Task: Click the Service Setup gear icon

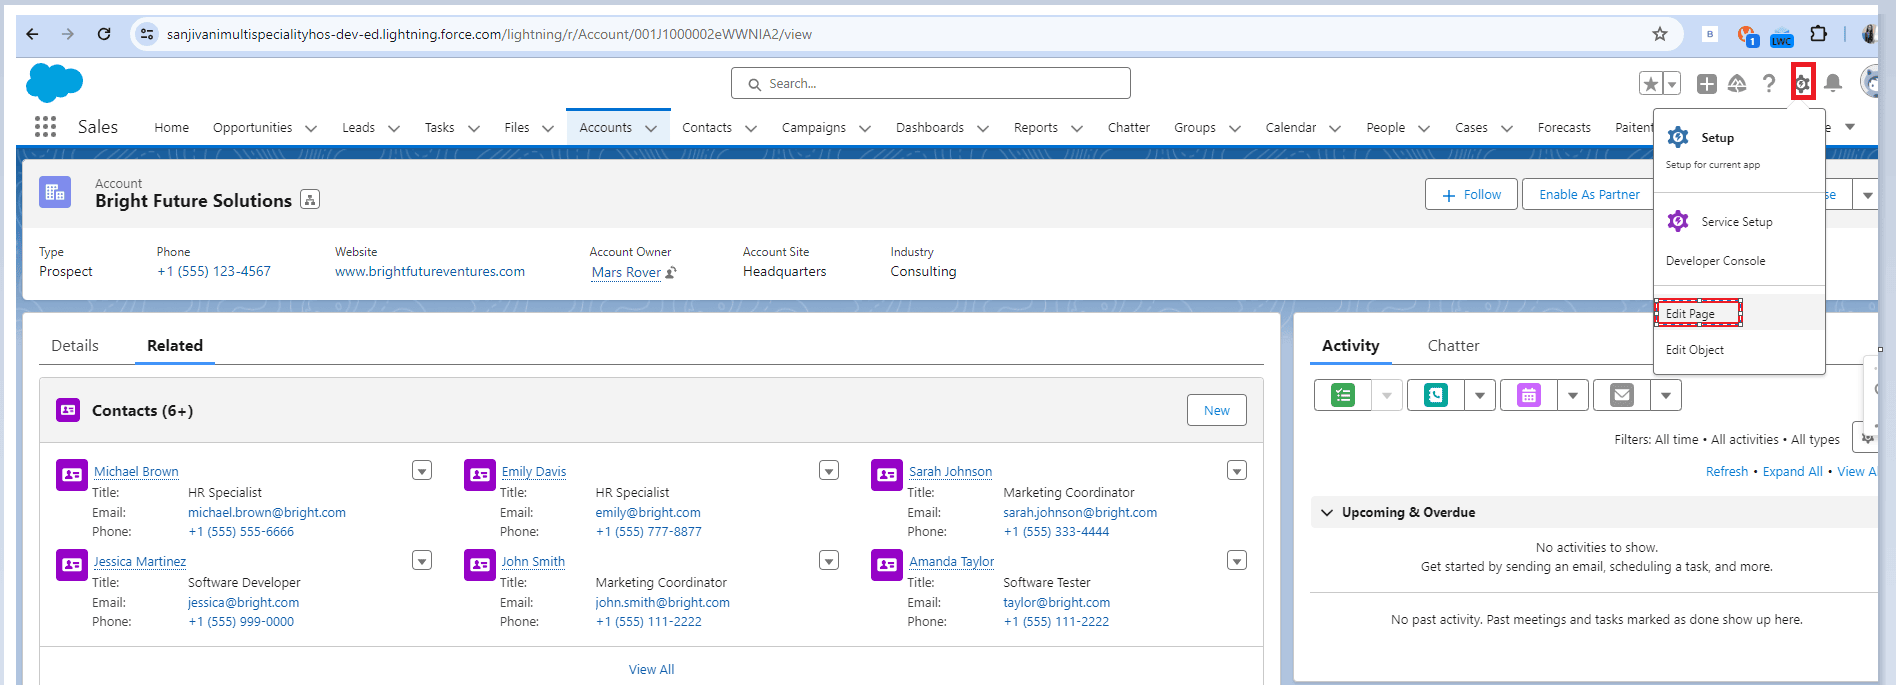Action: [x=1678, y=221]
